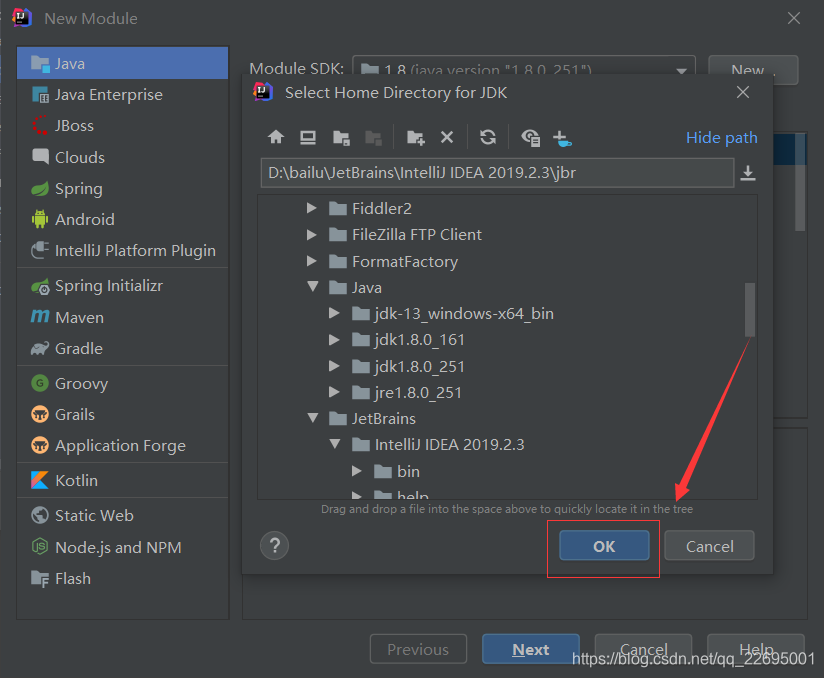The width and height of the screenshot is (824, 678).
Task: Select the jdk1.8.0_251 folder name
Action: click(419, 366)
